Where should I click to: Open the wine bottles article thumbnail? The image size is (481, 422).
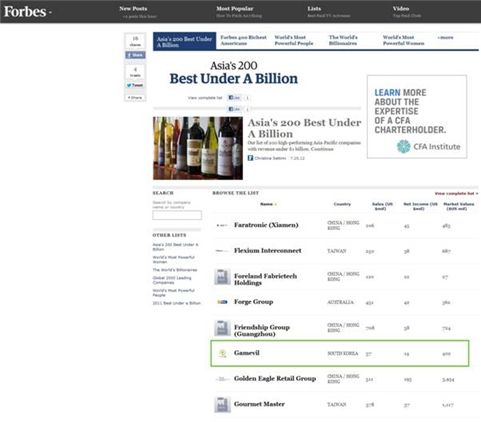[198, 148]
